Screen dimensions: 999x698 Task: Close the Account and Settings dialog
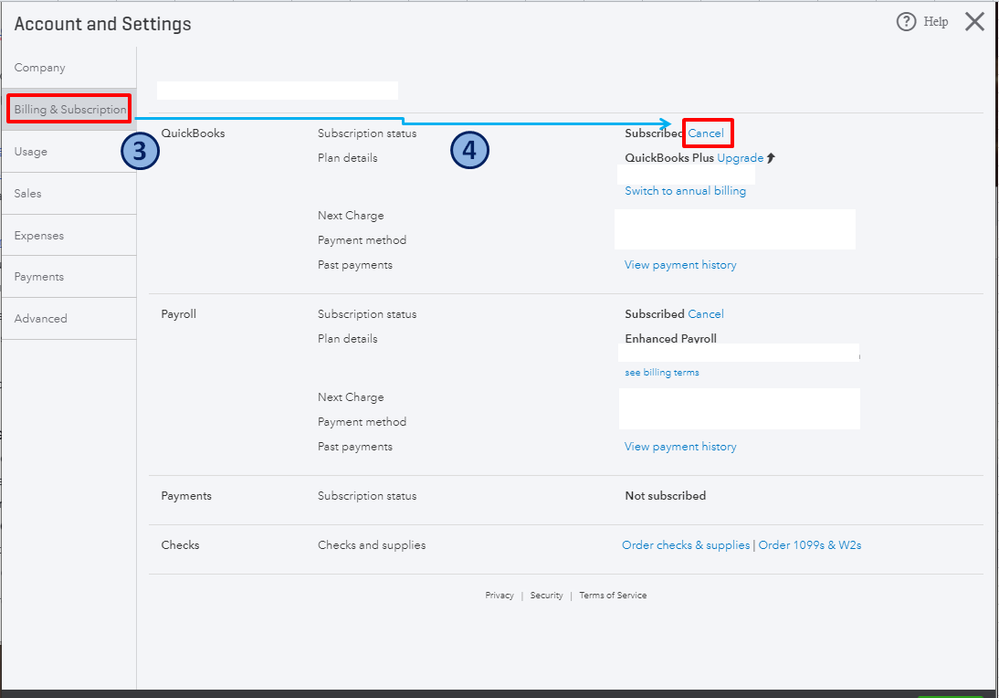(x=974, y=22)
